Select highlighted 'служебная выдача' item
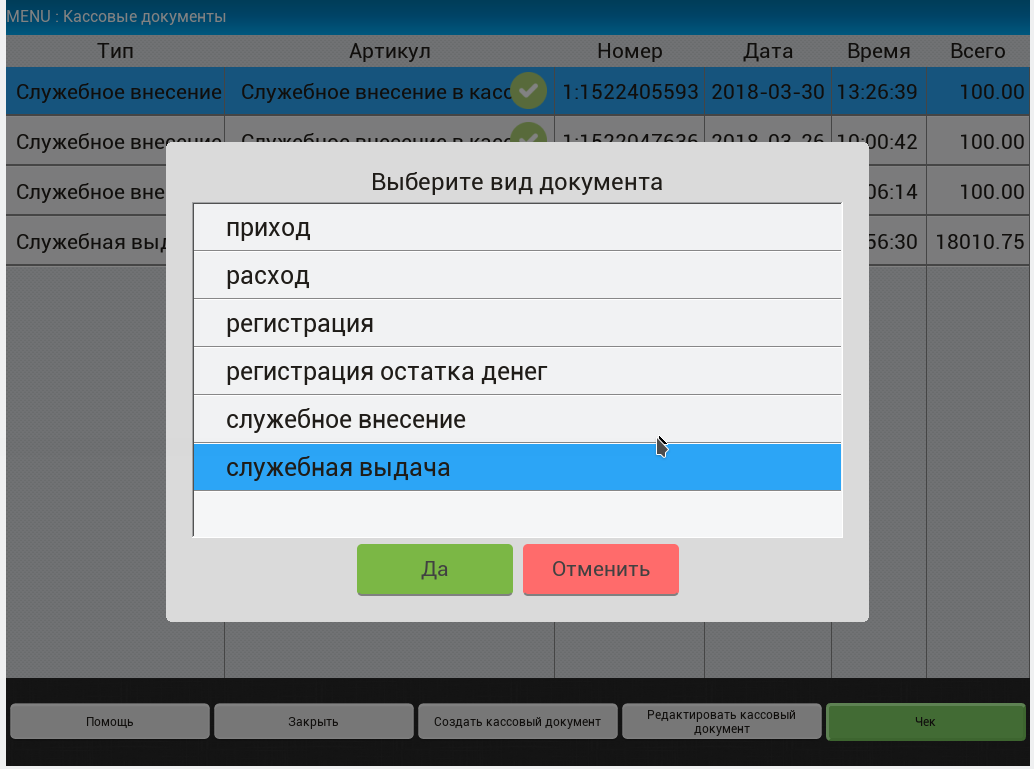 click(x=517, y=467)
